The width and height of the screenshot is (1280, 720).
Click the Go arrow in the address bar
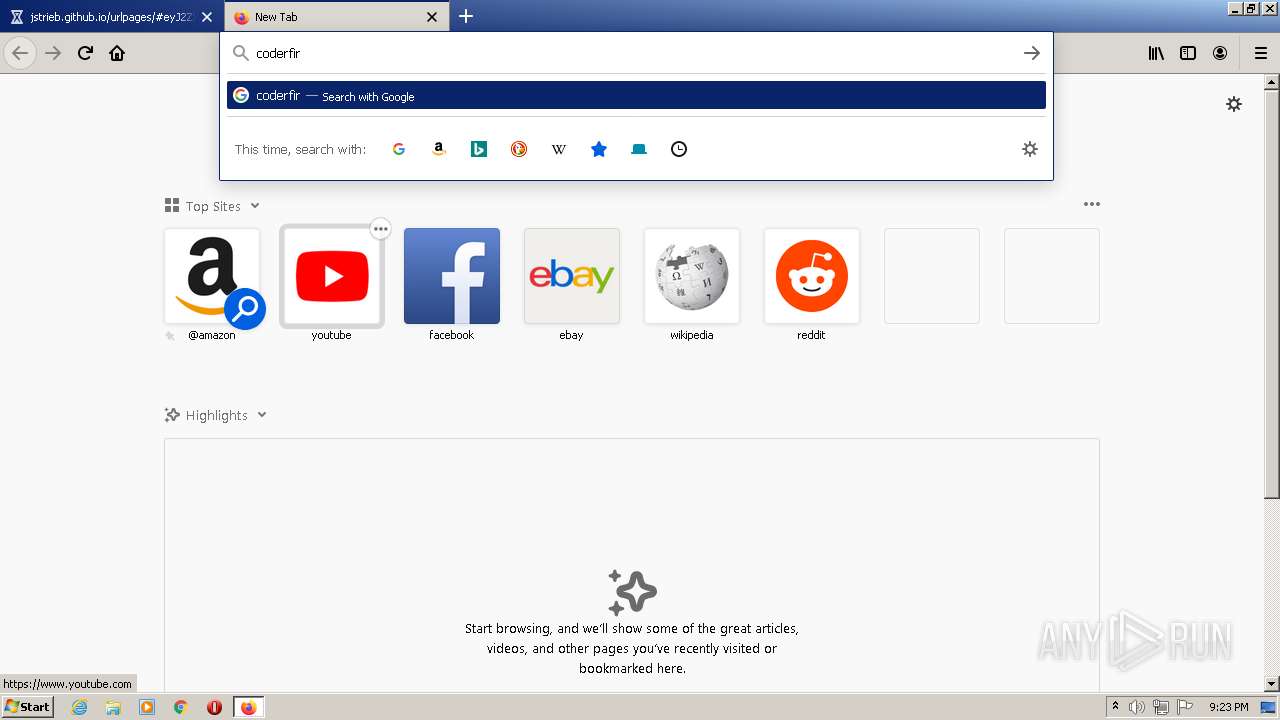(1032, 53)
